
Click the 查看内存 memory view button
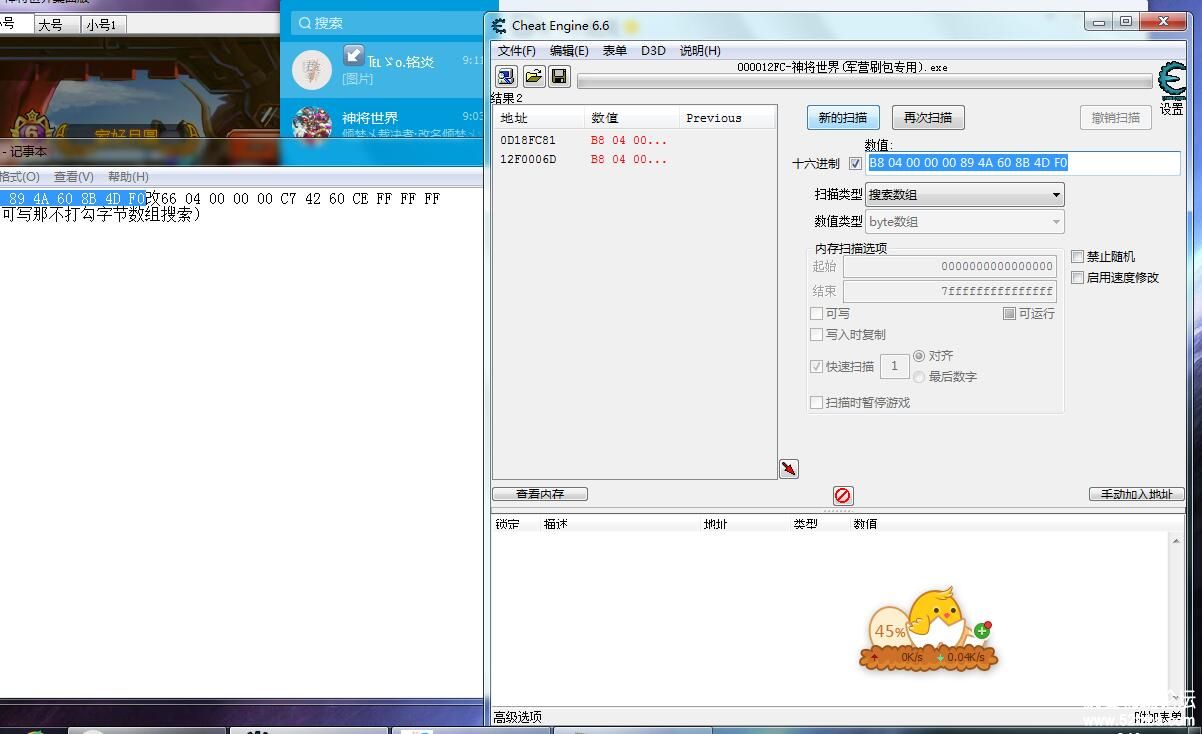[540, 494]
